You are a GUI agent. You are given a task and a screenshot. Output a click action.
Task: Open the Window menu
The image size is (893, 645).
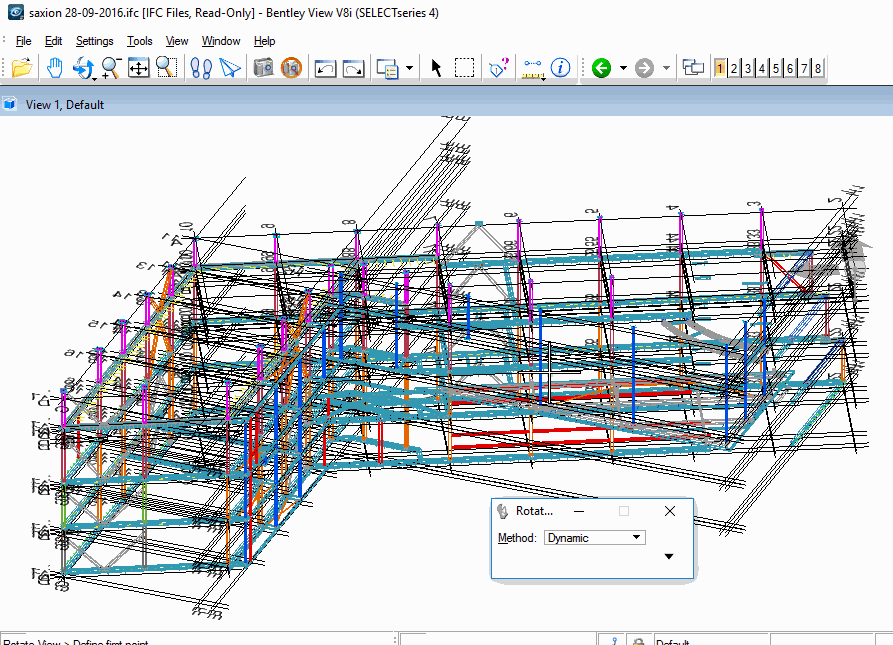[x=221, y=41]
